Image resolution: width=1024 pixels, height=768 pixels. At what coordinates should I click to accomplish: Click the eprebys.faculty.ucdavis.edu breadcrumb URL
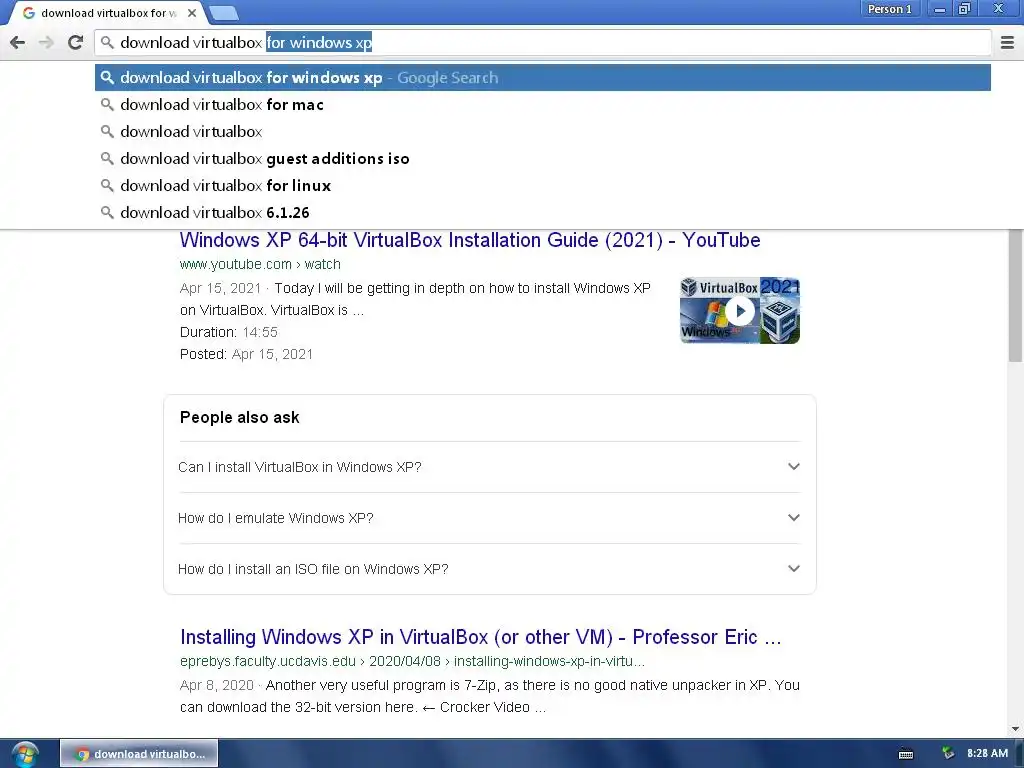click(412, 661)
